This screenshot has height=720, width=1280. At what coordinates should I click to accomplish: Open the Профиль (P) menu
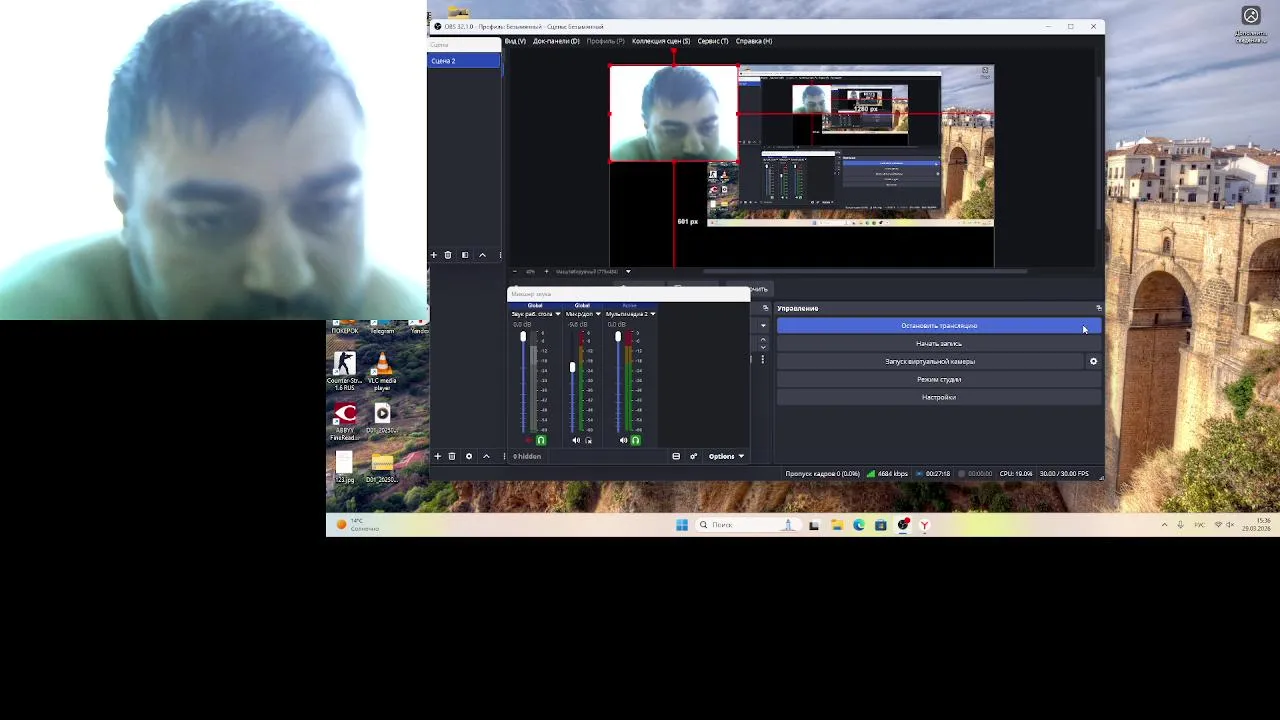pos(606,41)
